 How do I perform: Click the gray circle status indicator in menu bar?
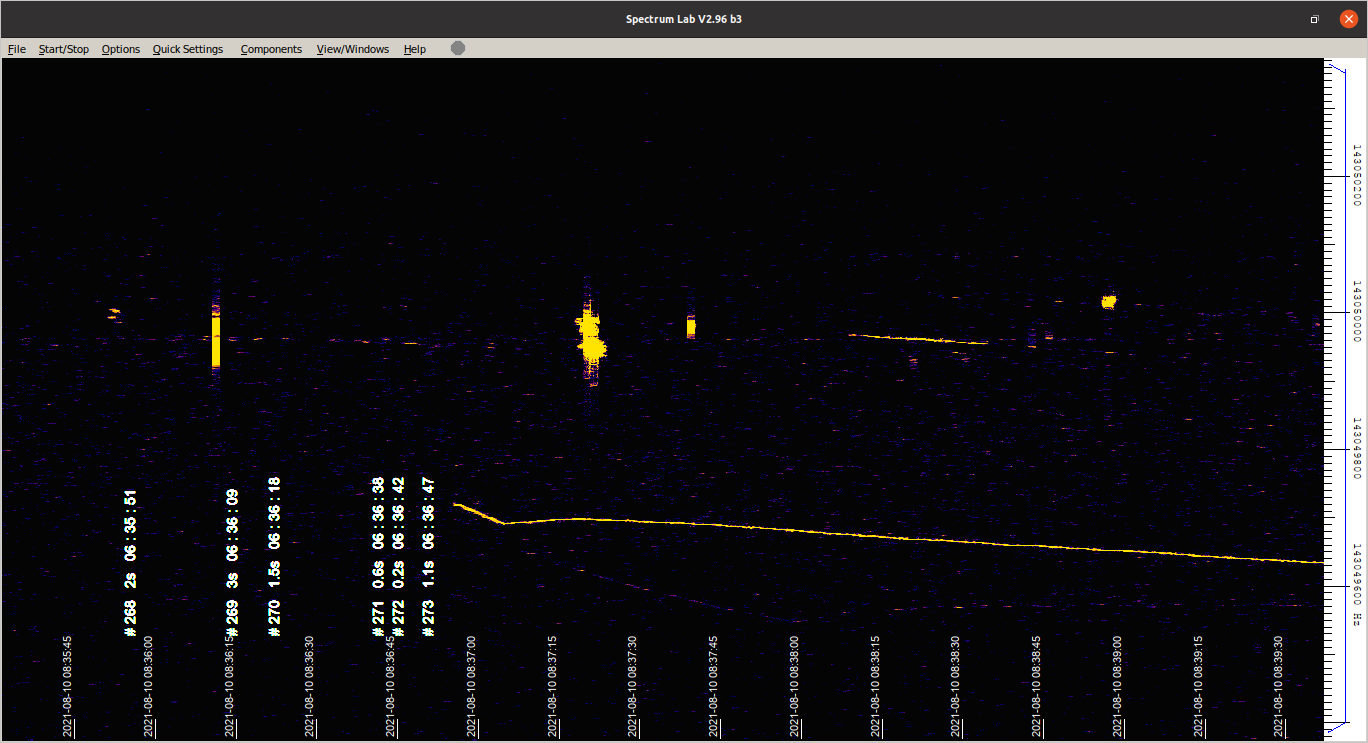pyautogui.click(x=458, y=48)
